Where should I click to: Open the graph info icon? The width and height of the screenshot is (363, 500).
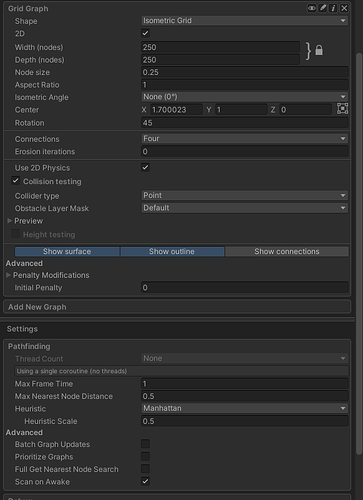333,8
